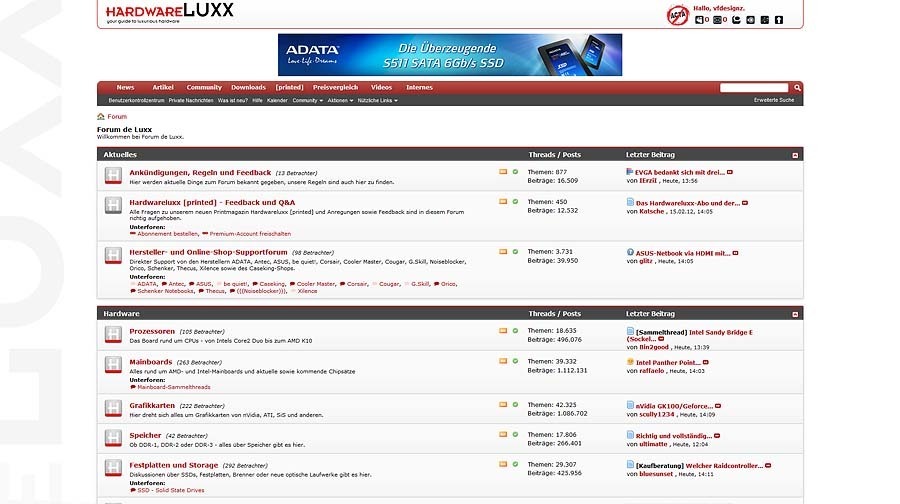Open the Artikel menu item
900x504 pixels.
[x=163, y=87]
